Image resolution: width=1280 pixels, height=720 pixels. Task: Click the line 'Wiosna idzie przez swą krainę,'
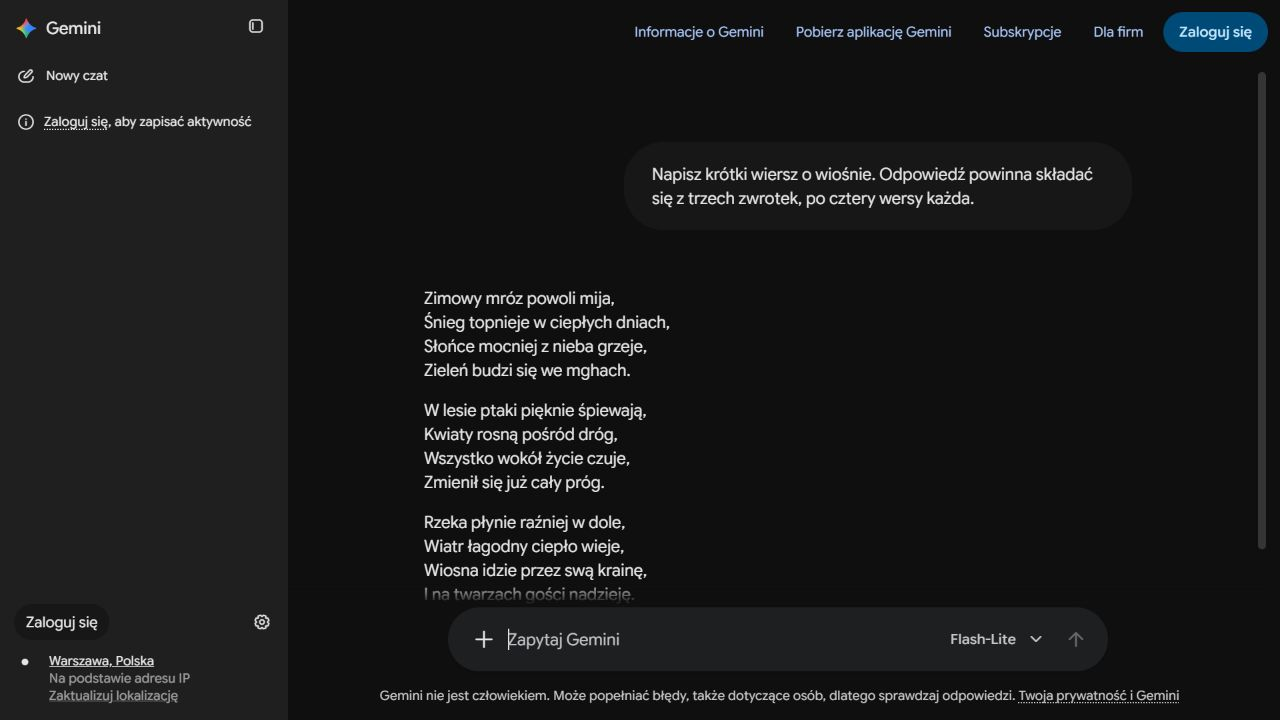pos(535,570)
